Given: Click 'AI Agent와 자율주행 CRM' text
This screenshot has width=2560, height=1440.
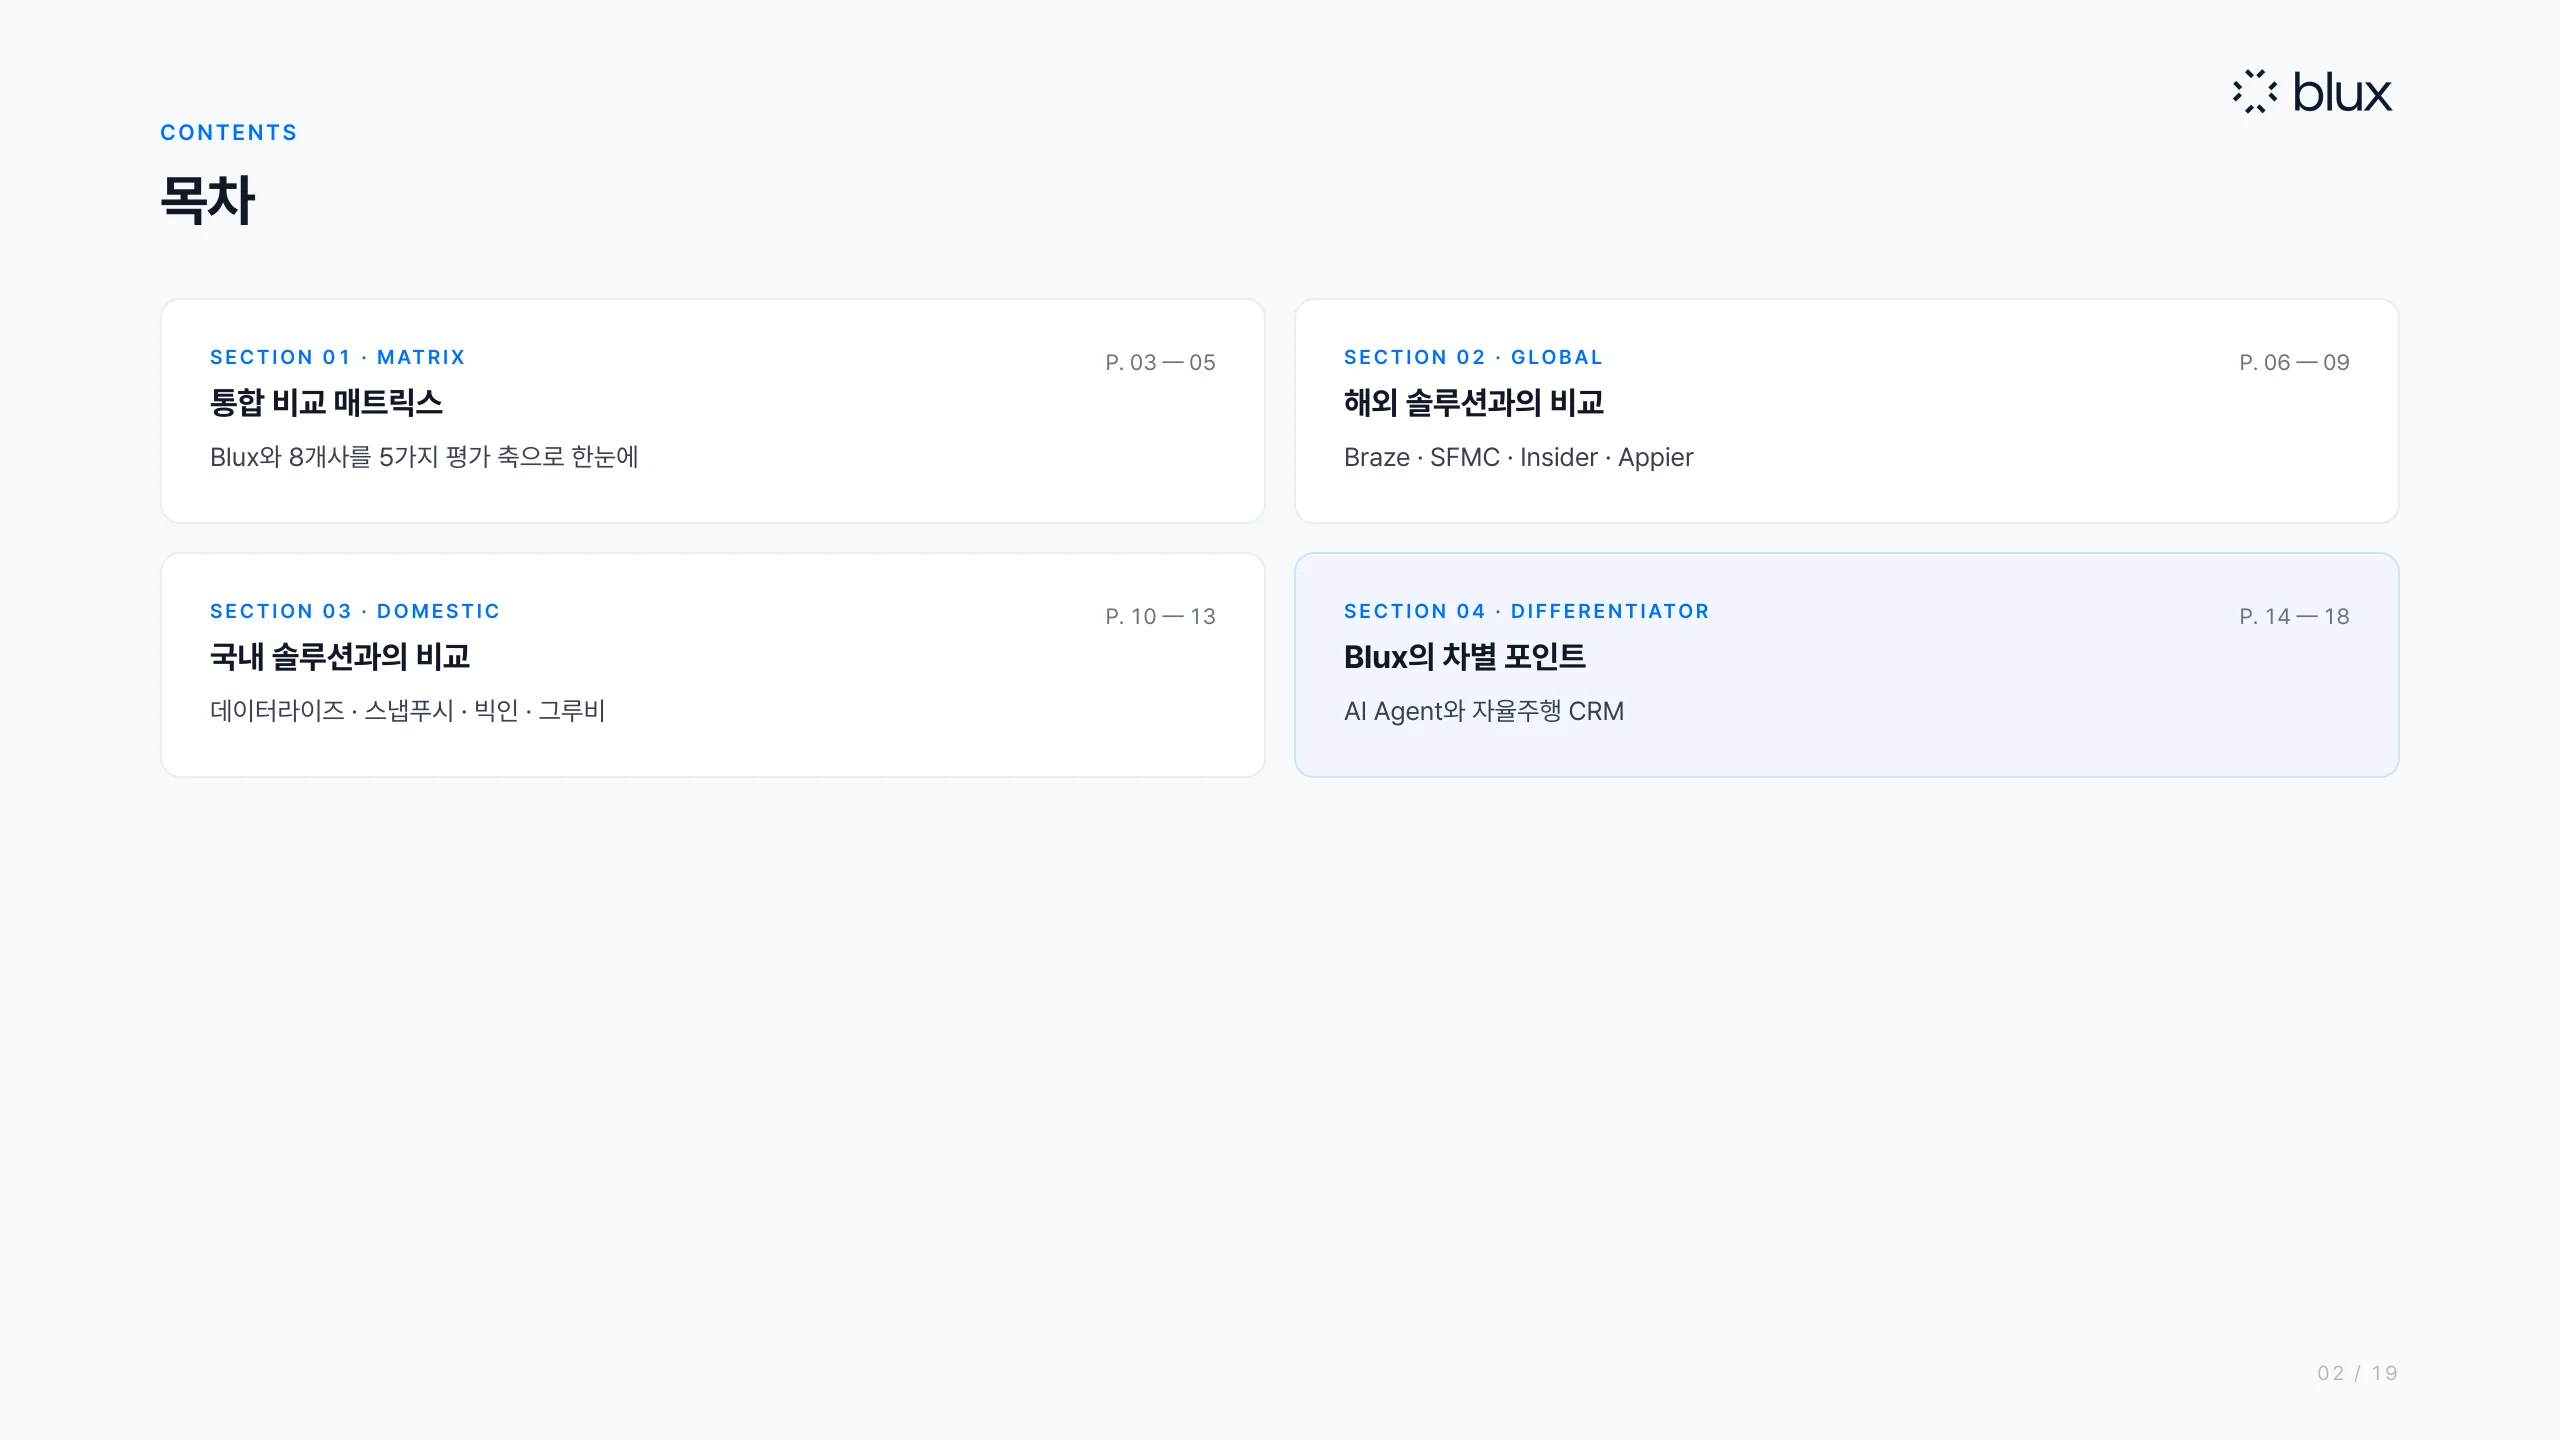Looking at the screenshot, I should click(1484, 711).
